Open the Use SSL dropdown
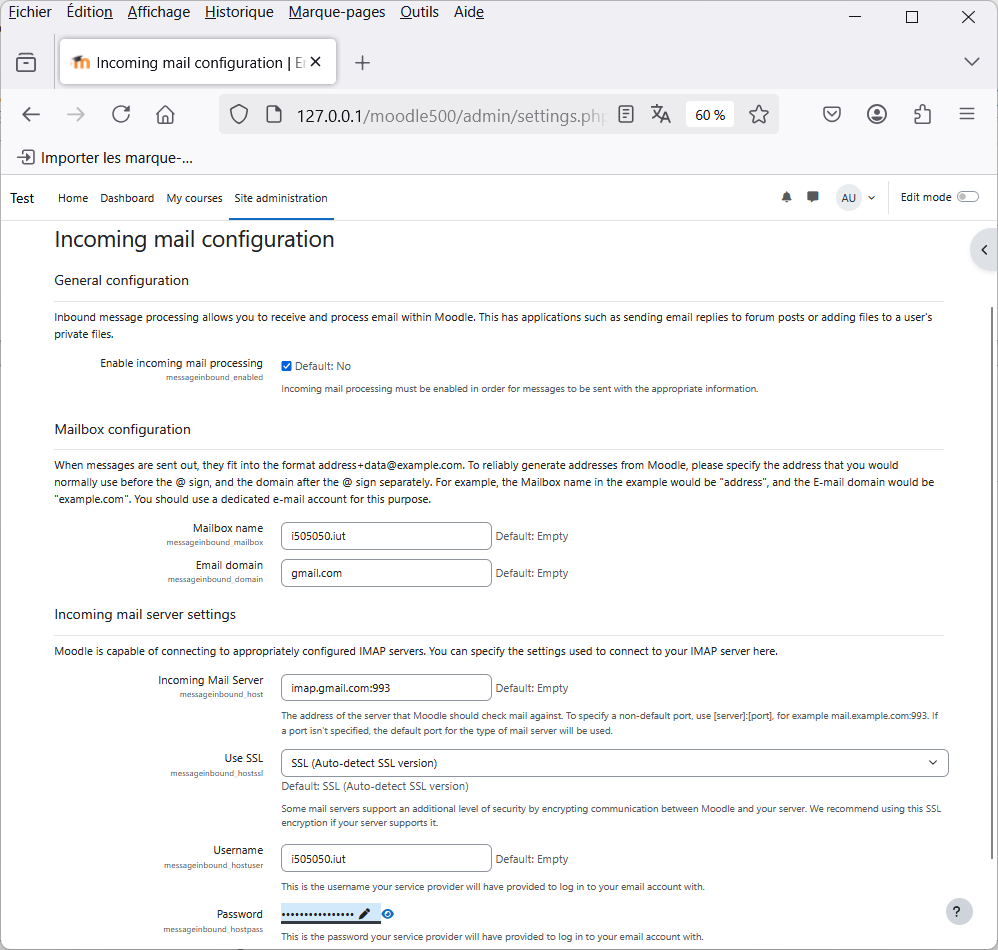This screenshot has width=998, height=950. click(x=615, y=763)
